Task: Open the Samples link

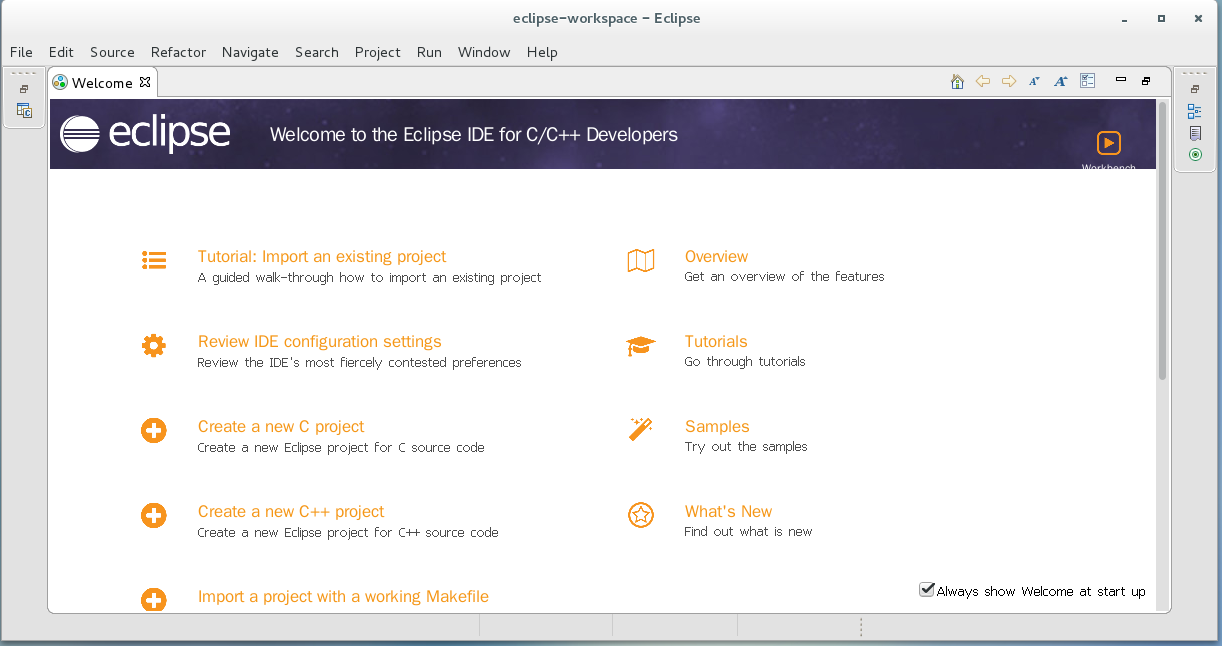Action: pyautogui.click(x=717, y=427)
